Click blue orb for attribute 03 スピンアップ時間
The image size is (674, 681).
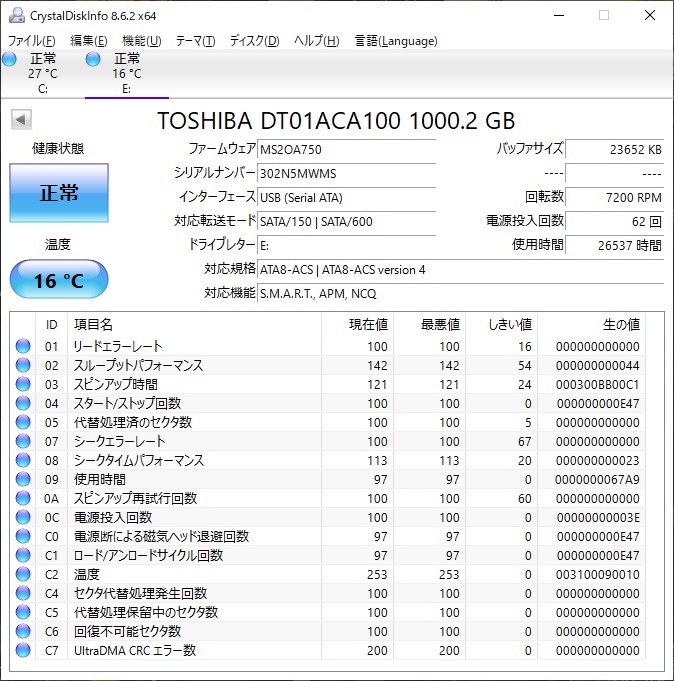click(23, 384)
